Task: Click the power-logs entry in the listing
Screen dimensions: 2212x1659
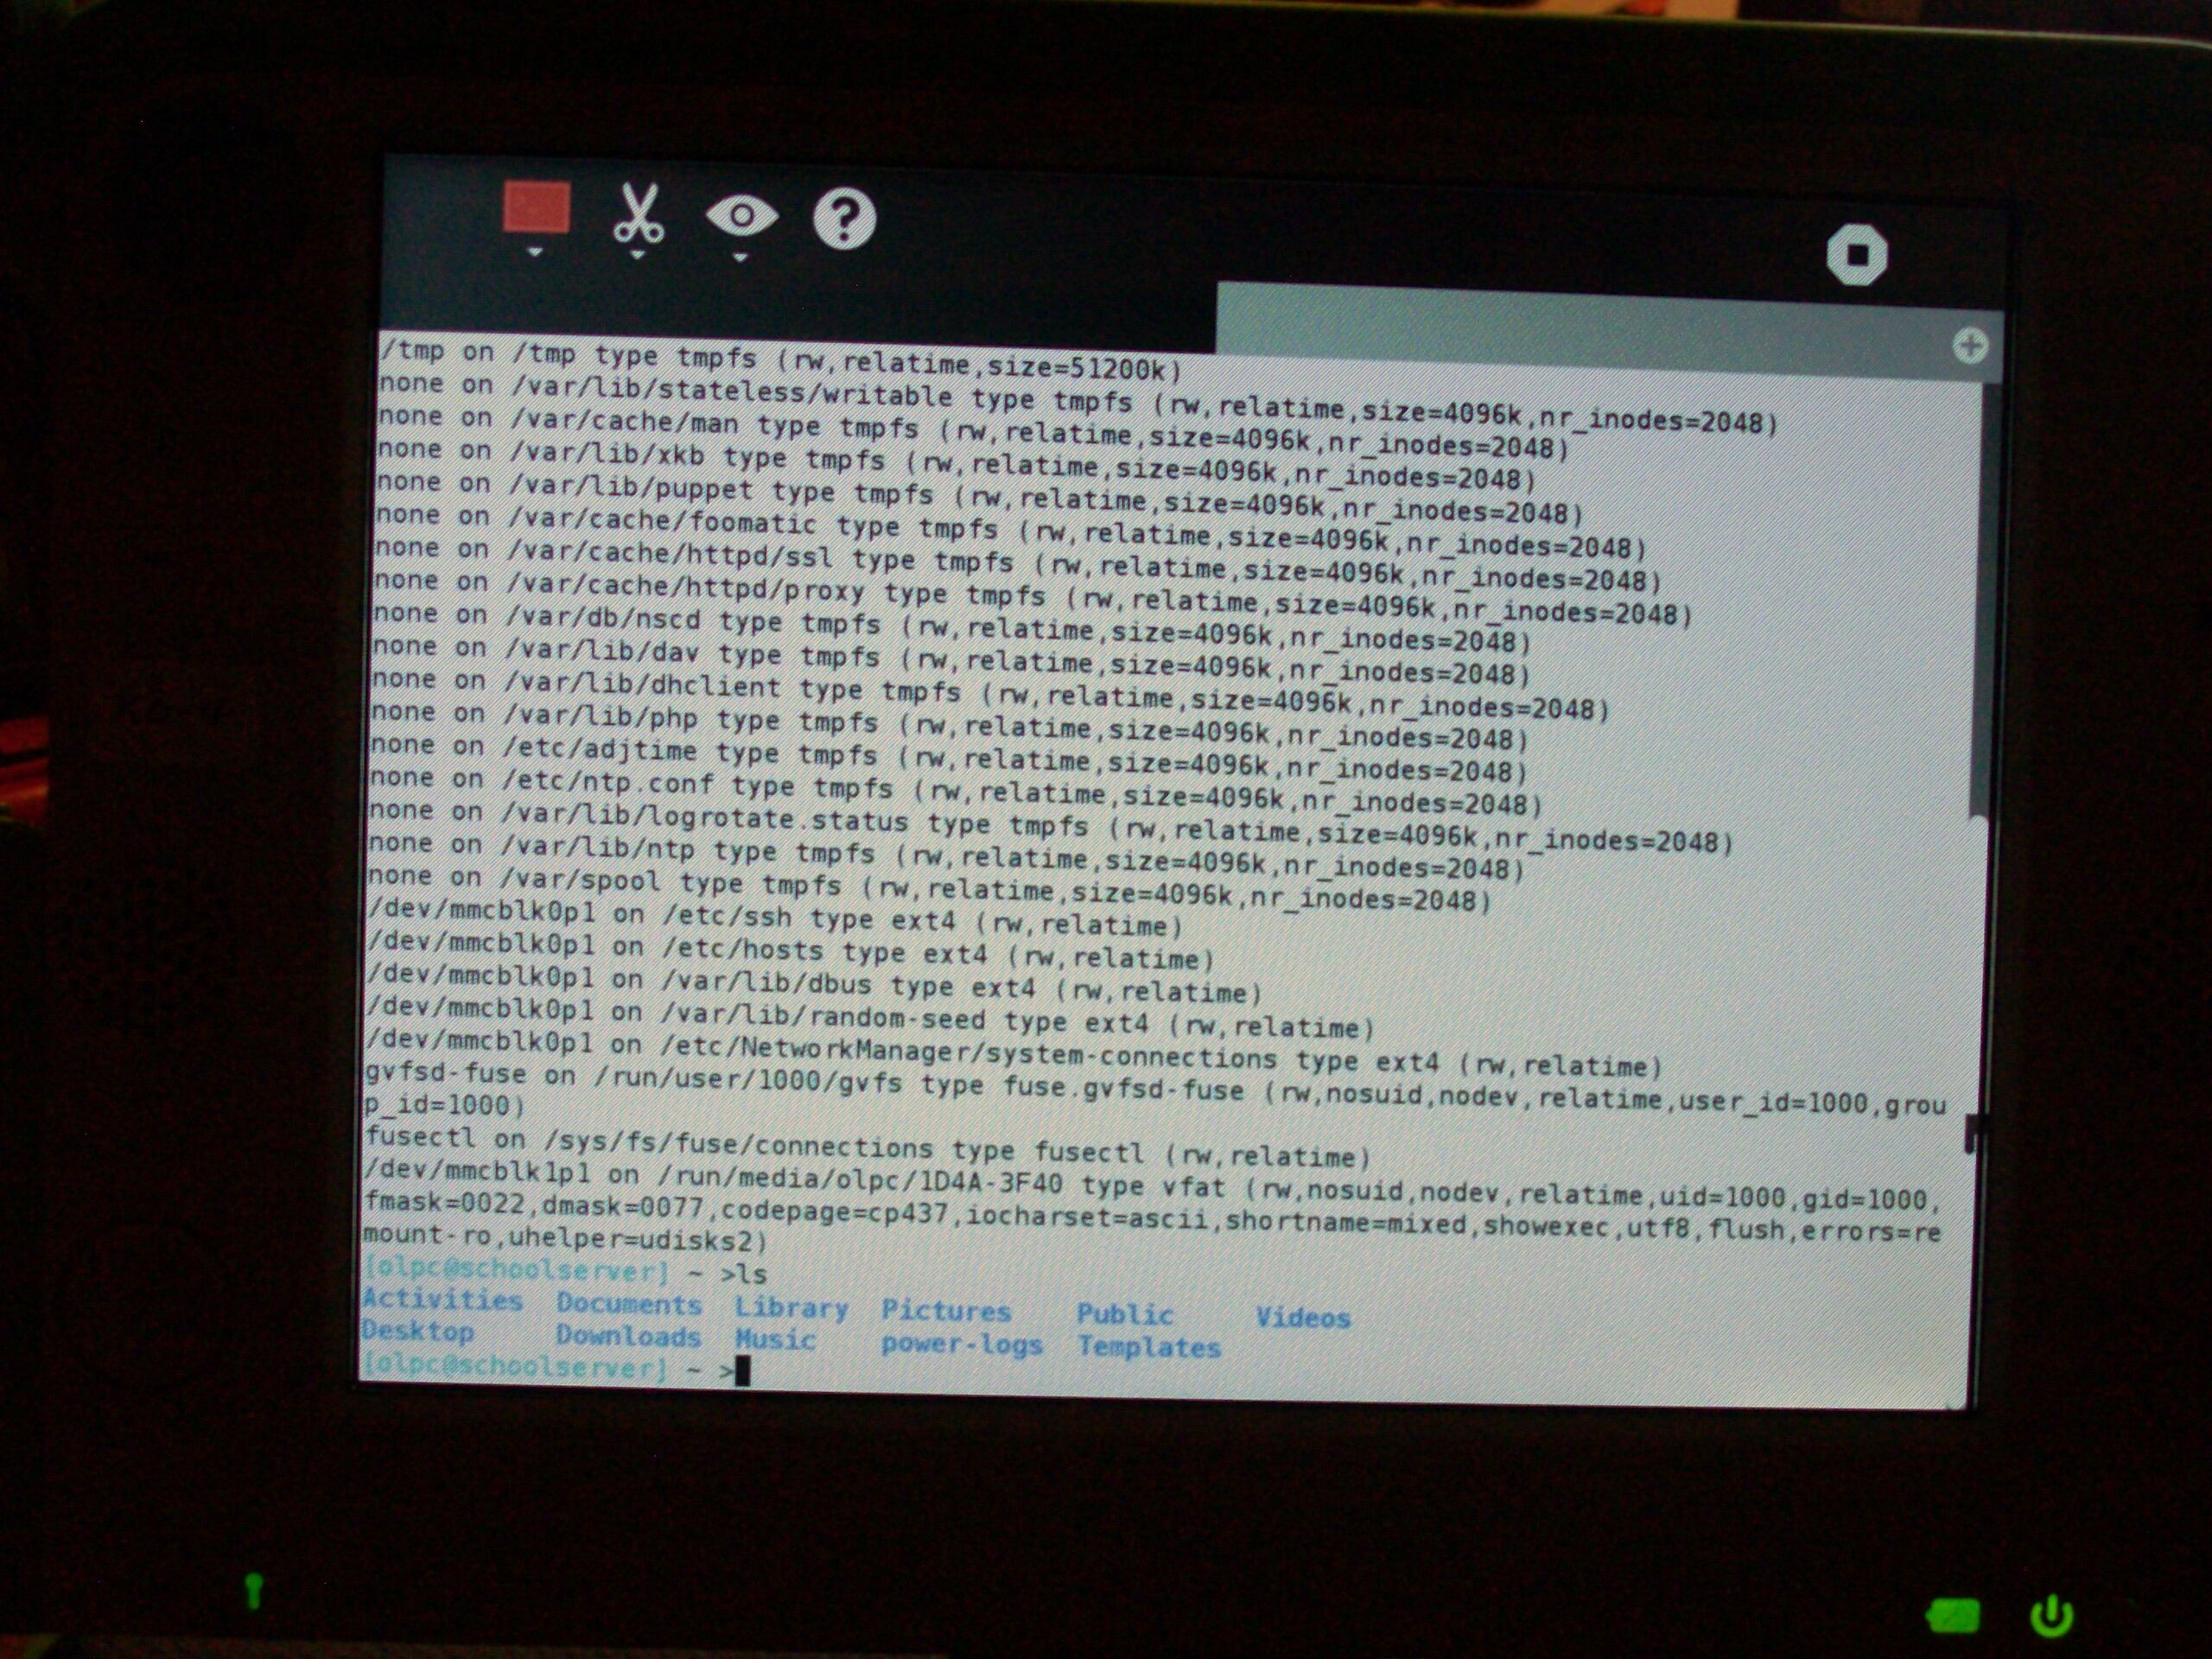Action: click(961, 1345)
